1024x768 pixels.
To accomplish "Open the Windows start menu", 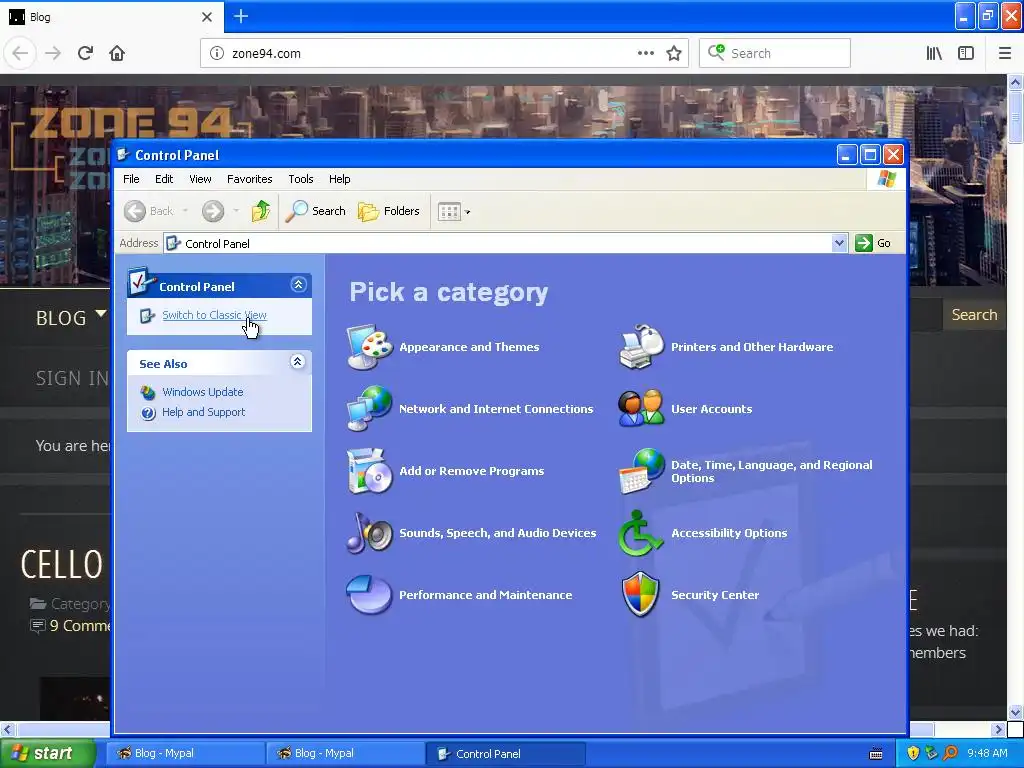I will [47, 753].
